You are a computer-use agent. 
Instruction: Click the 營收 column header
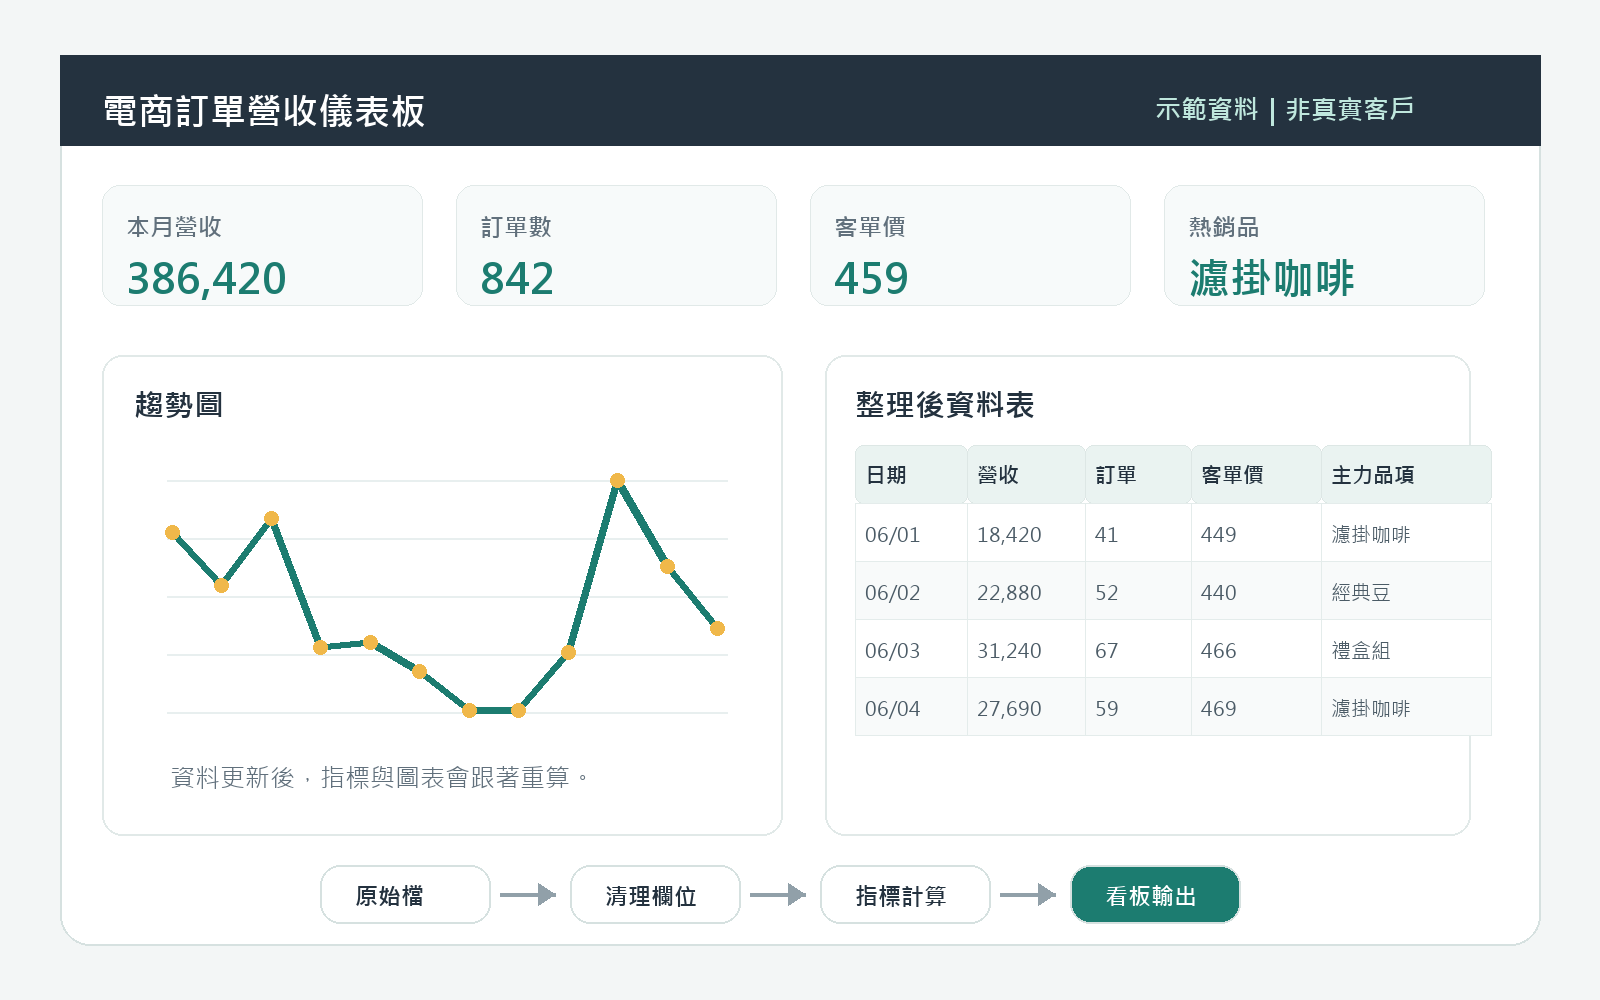click(x=1026, y=475)
